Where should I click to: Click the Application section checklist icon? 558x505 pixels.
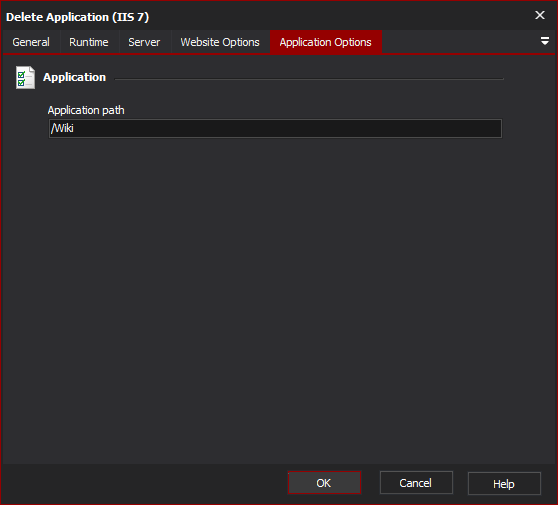point(25,78)
